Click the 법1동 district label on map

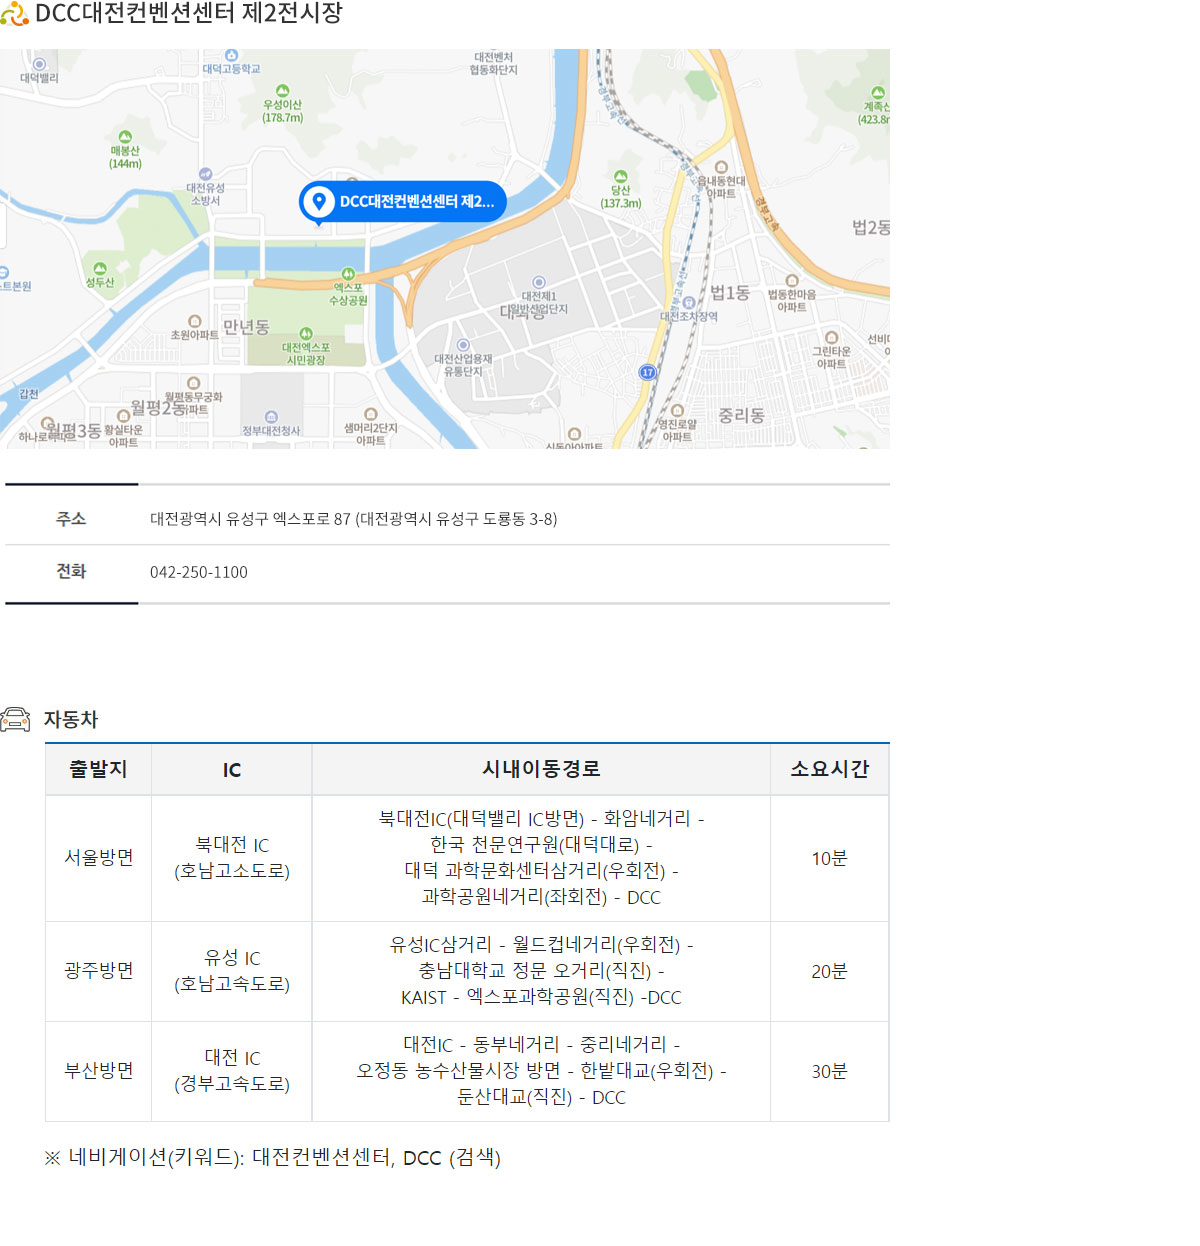point(730,293)
